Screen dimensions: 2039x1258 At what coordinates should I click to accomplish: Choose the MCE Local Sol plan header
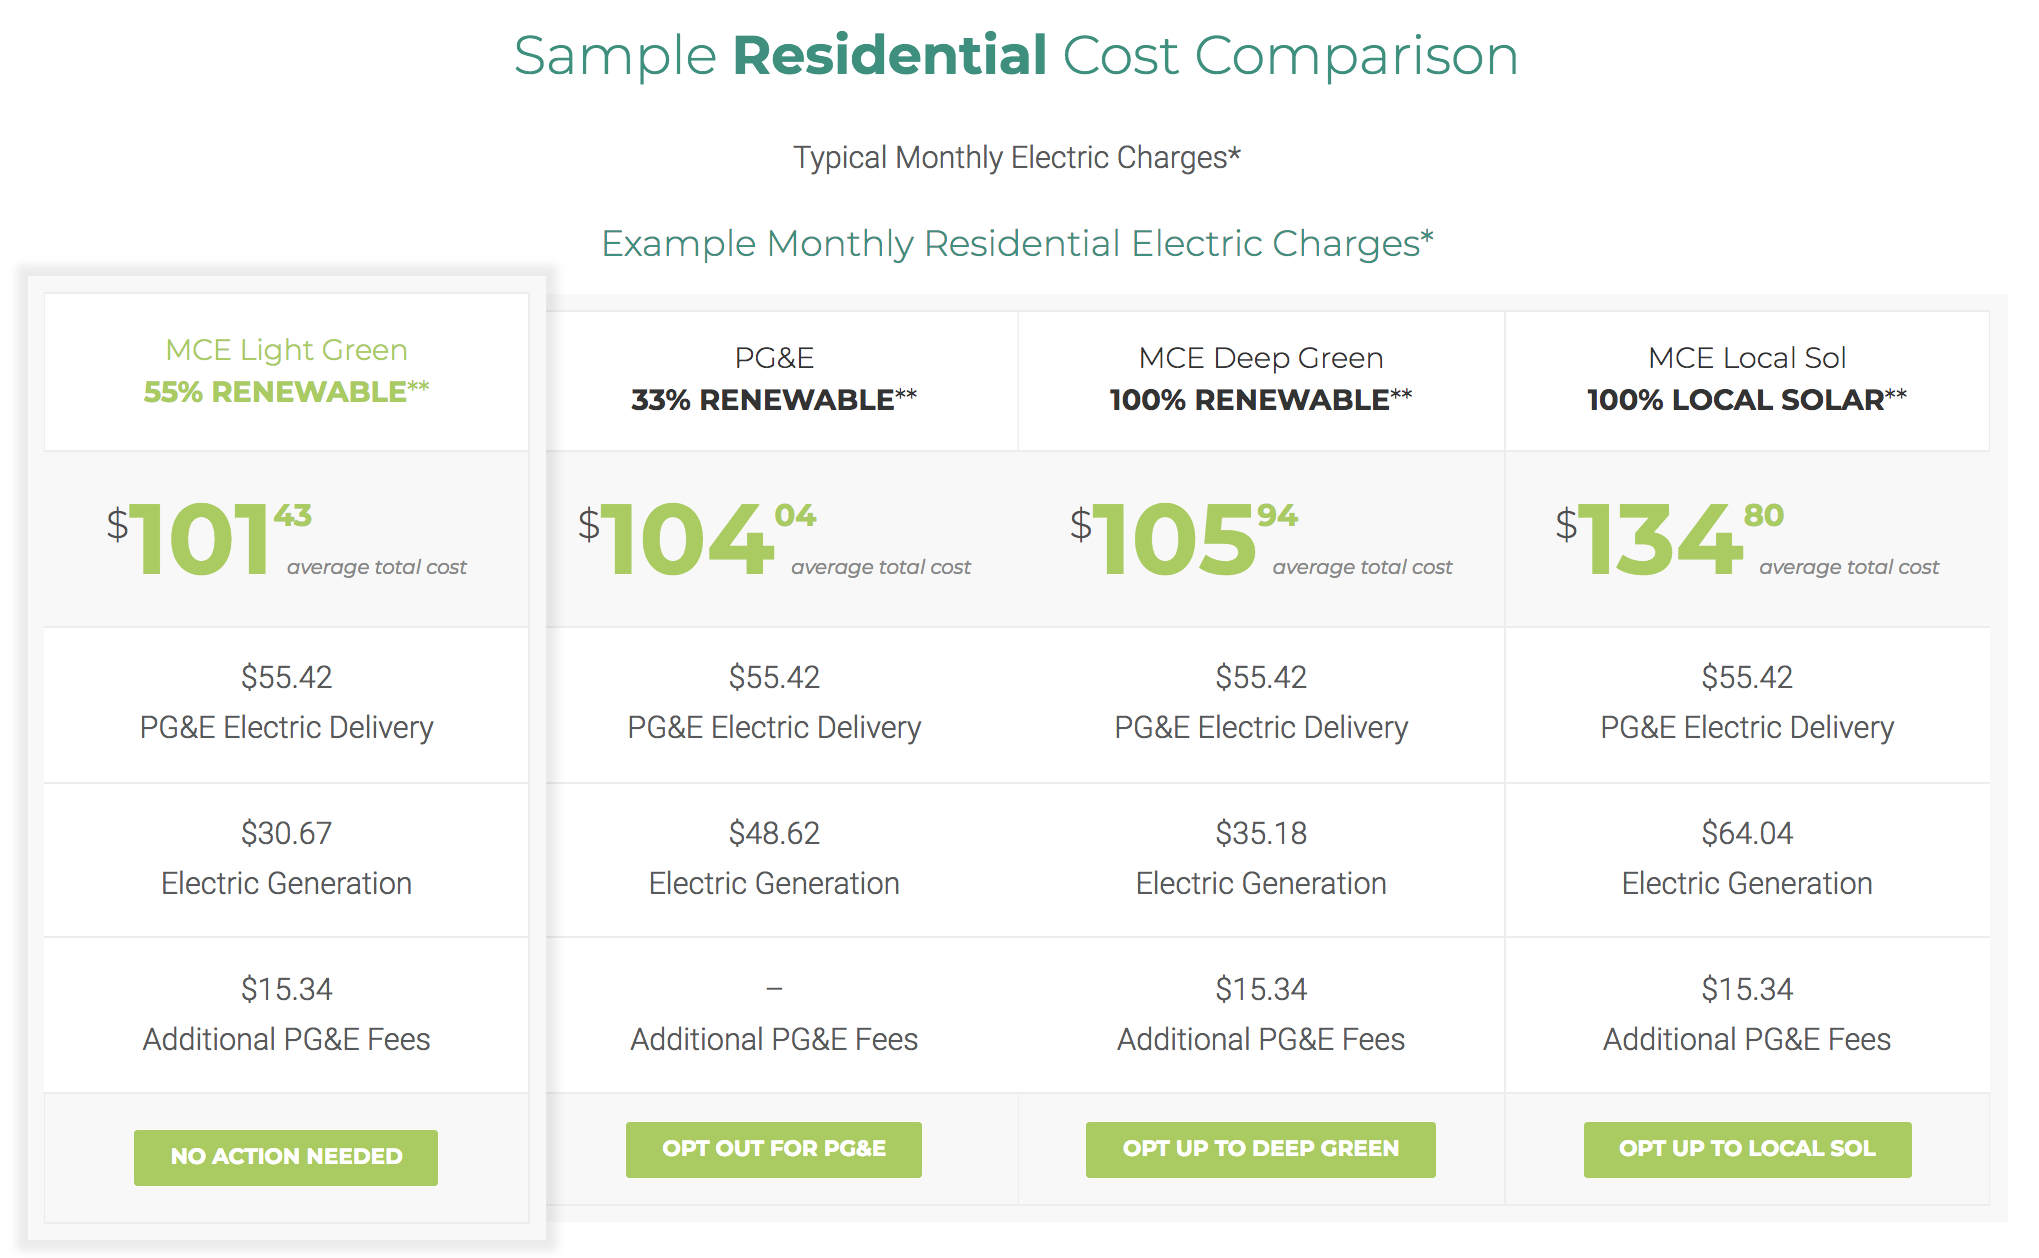coord(1746,358)
